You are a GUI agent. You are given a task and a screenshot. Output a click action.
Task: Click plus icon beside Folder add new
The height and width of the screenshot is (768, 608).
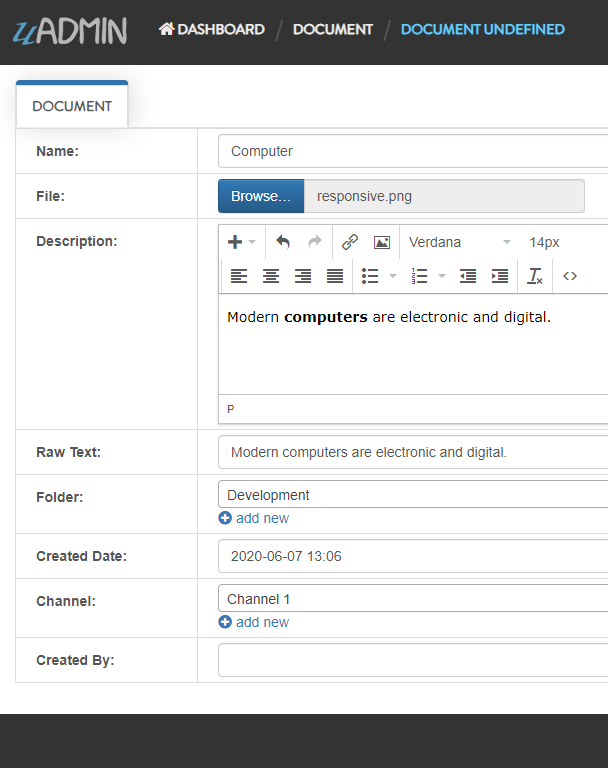pyautogui.click(x=225, y=518)
